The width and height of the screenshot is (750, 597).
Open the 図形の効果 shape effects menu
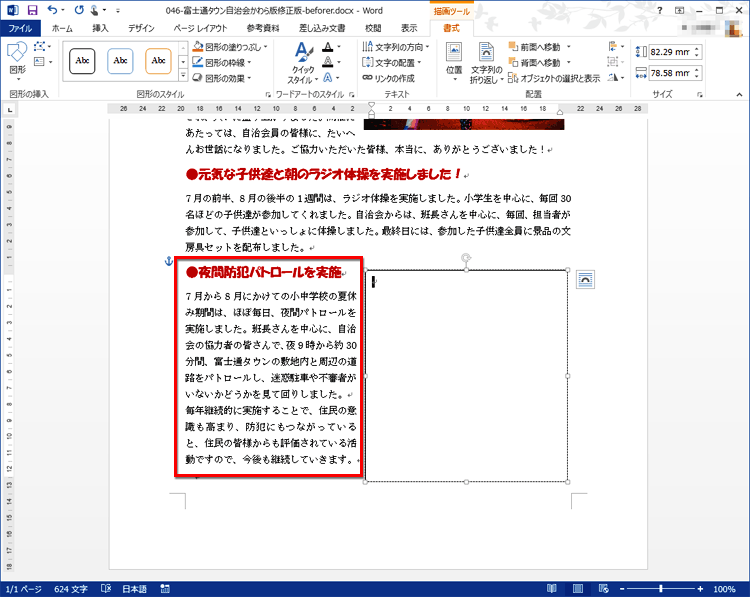pos(222,78)
